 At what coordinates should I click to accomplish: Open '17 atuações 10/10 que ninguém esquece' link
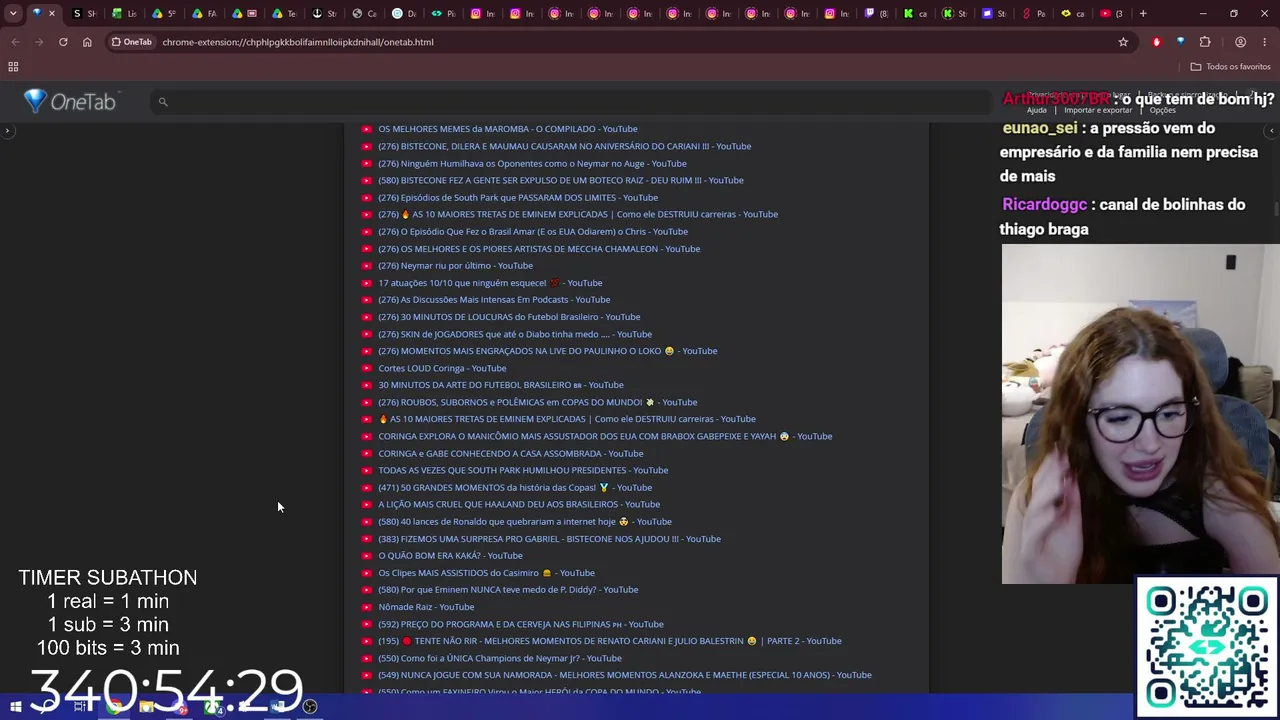tap(490, 283)
